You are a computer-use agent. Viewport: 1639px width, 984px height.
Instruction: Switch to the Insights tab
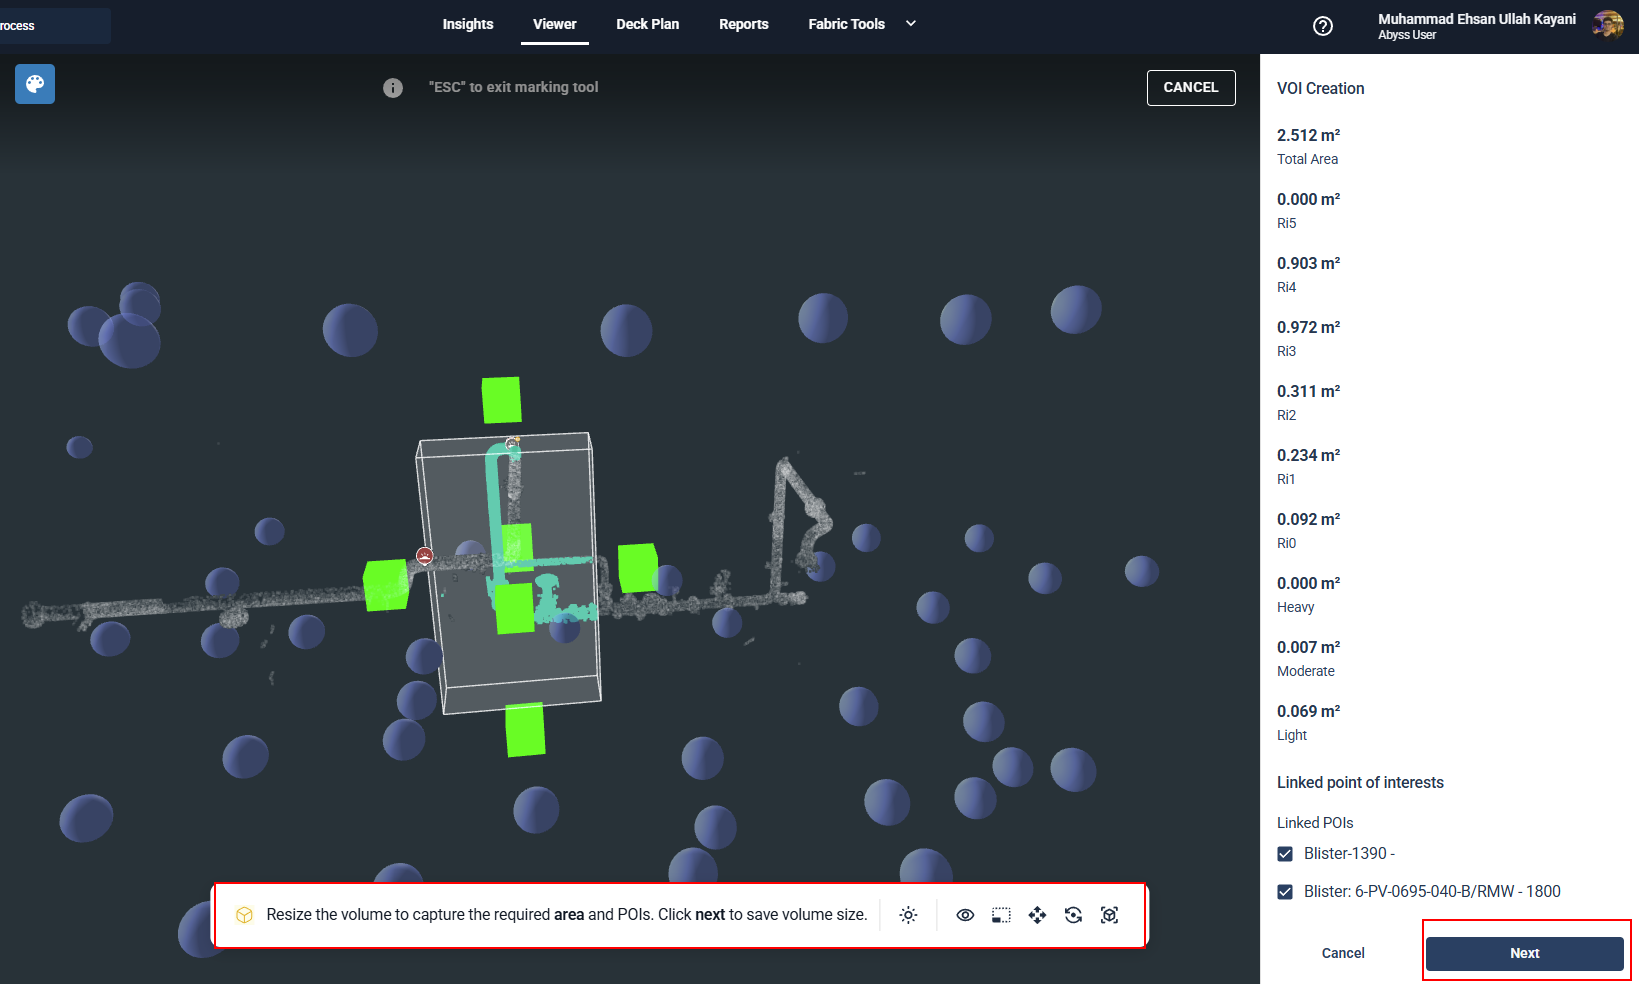[x=468, y=24]
